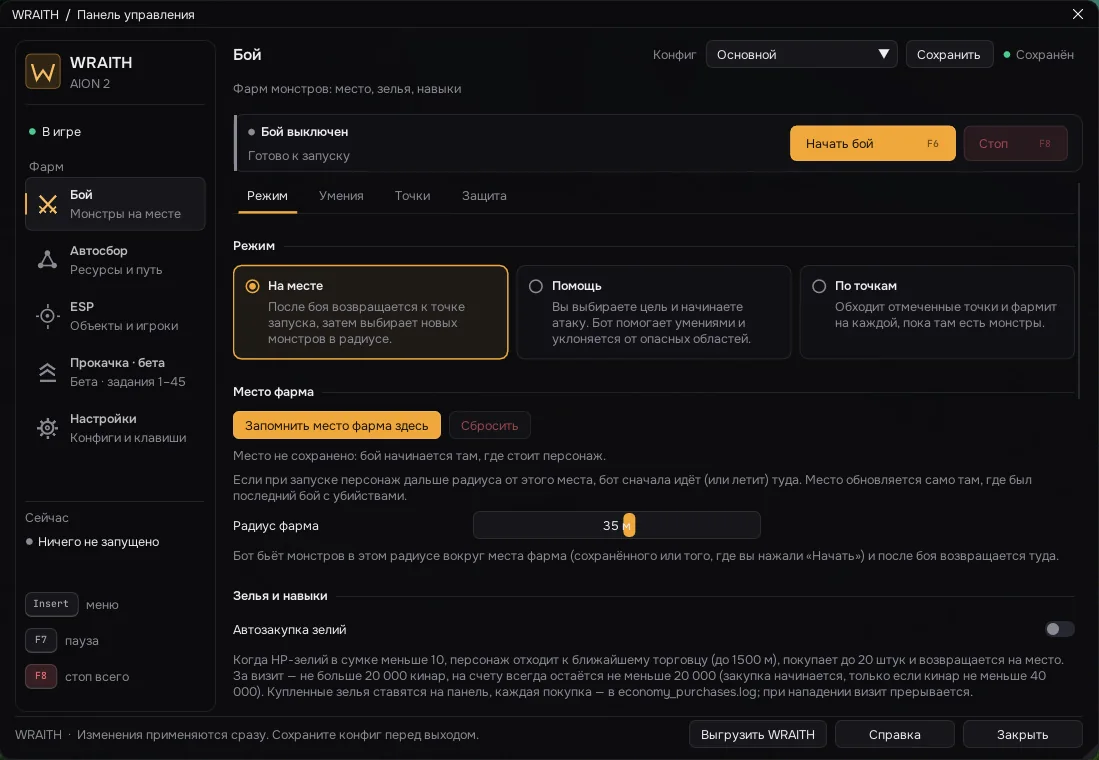Select the На месте mode radio button
Image resolution: width=1099 pixels, height=760 pixels.
252,286
